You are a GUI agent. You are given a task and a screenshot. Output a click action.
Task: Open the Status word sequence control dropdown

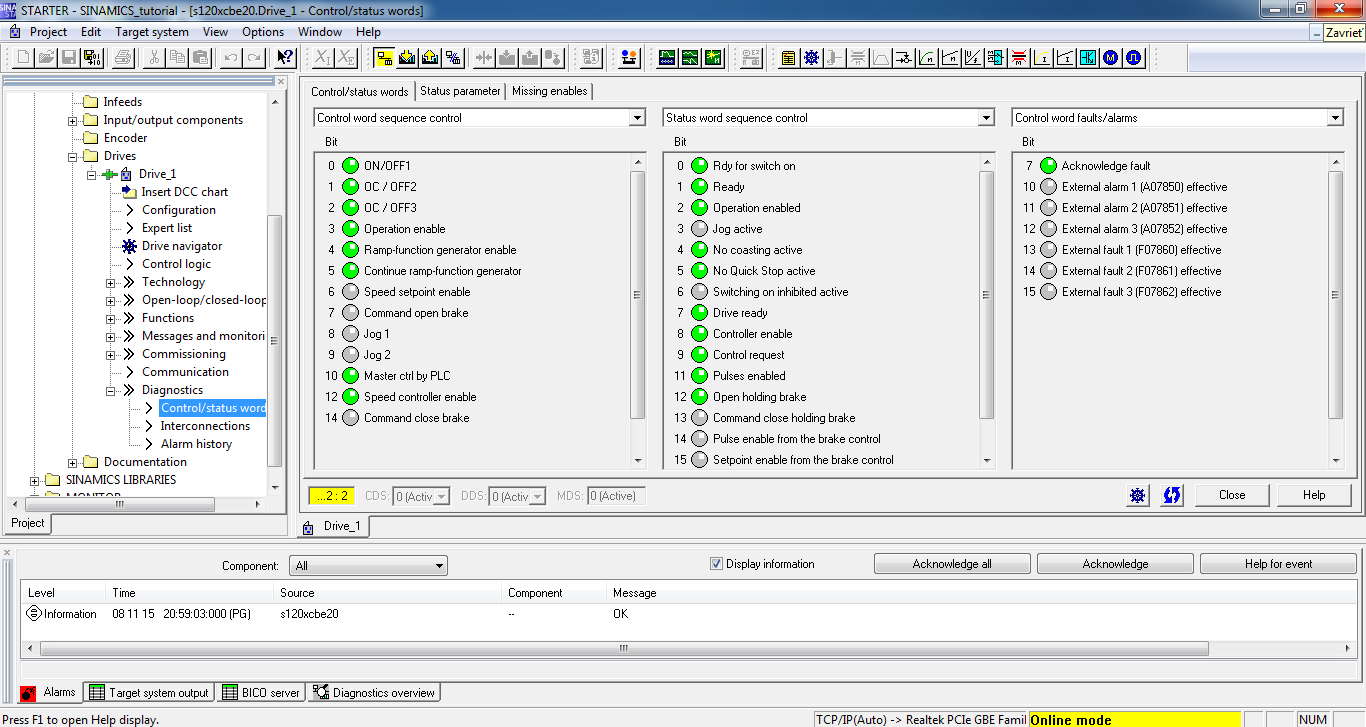[x=986, y=118]
